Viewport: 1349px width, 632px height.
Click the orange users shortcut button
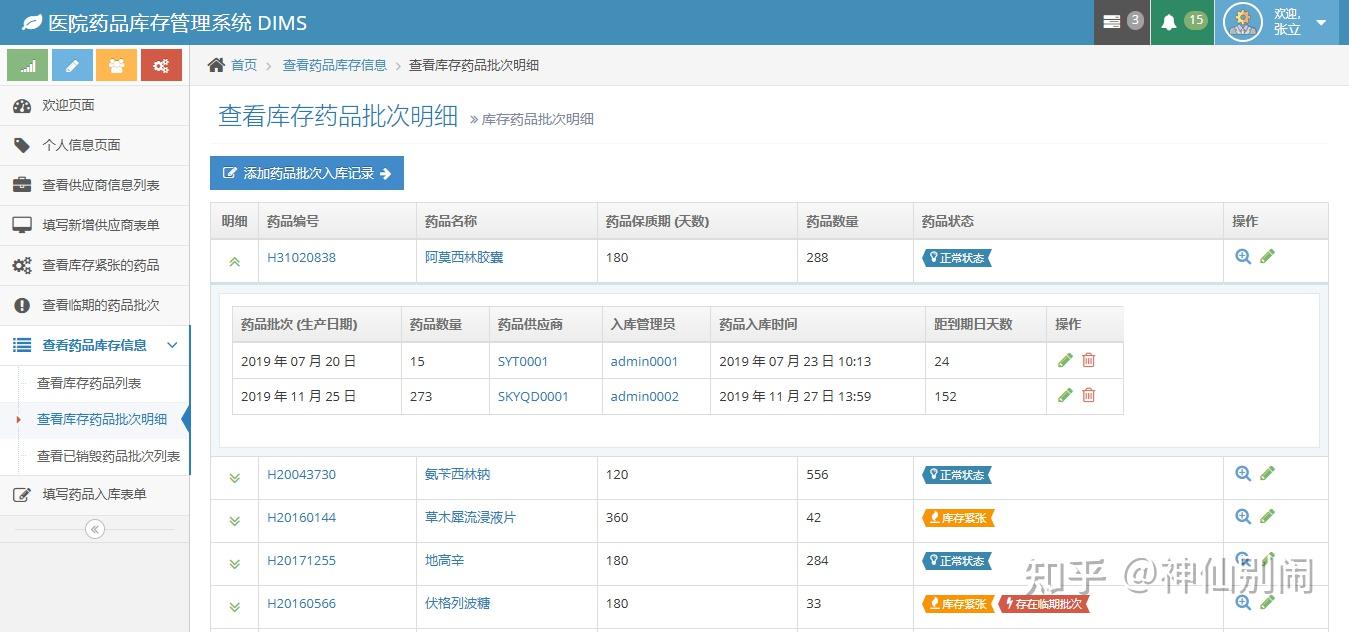coord(117,65)
